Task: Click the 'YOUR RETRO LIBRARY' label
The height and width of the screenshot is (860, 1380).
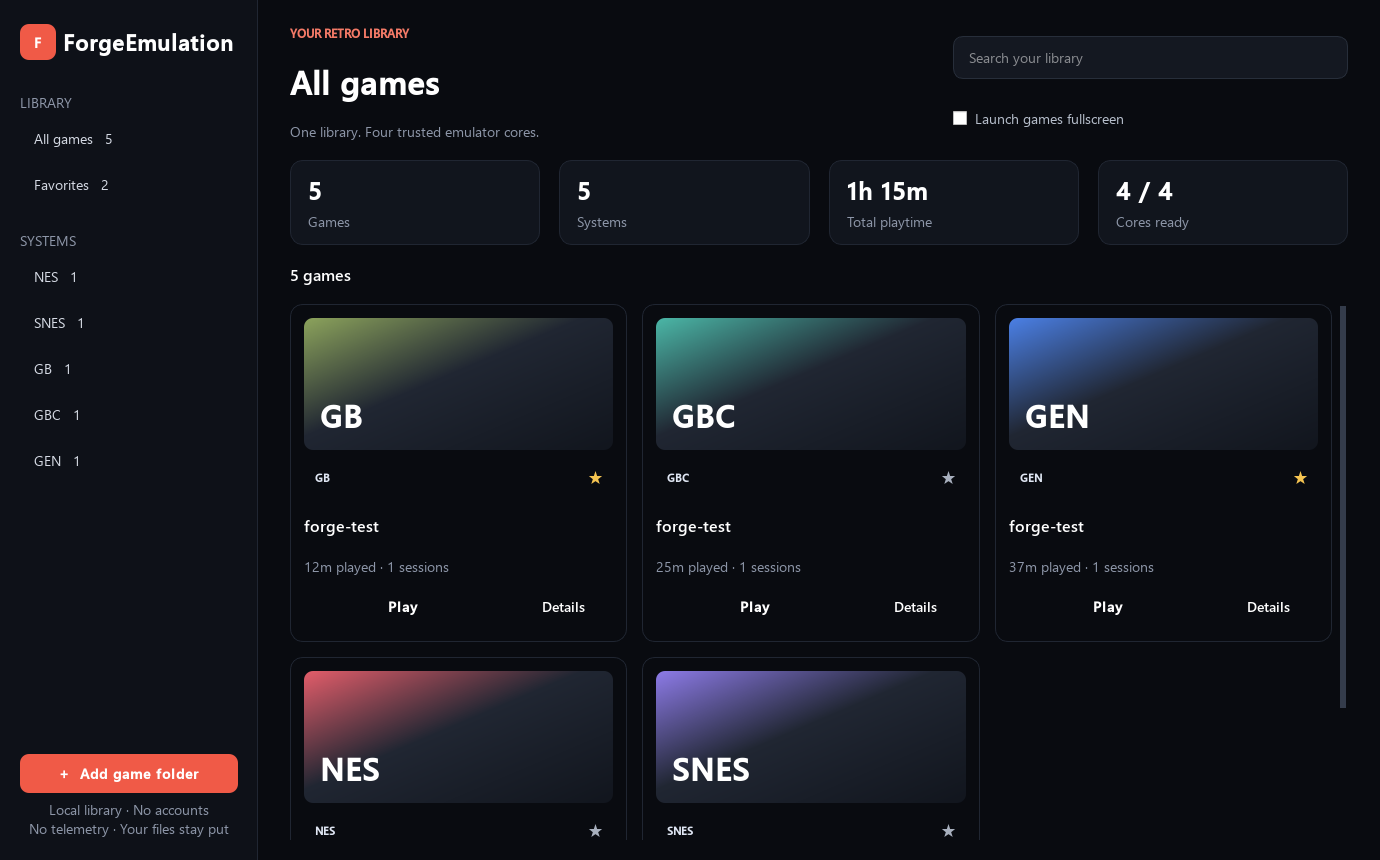Action: [349, 33]
